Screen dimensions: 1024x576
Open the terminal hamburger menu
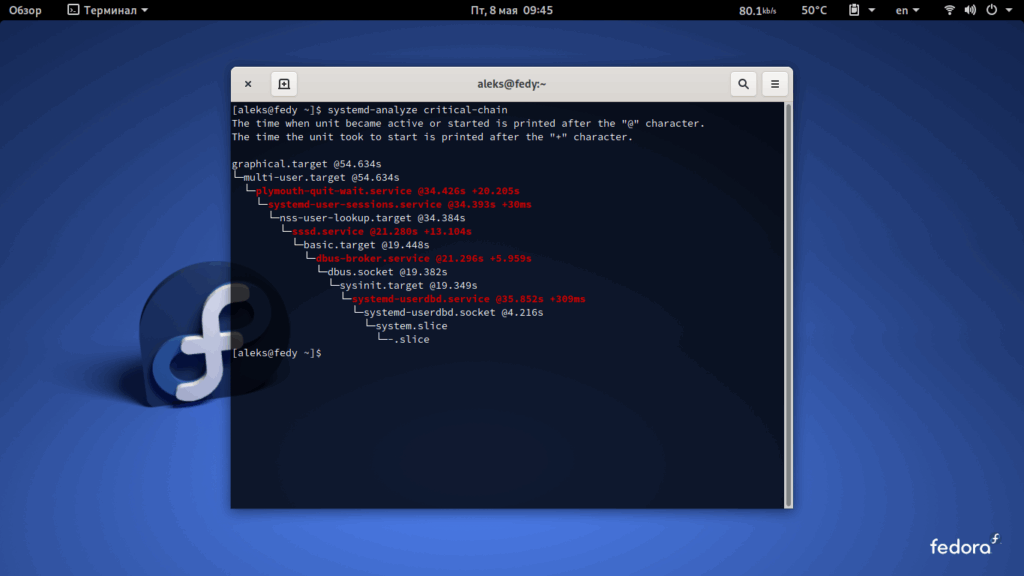775,84
